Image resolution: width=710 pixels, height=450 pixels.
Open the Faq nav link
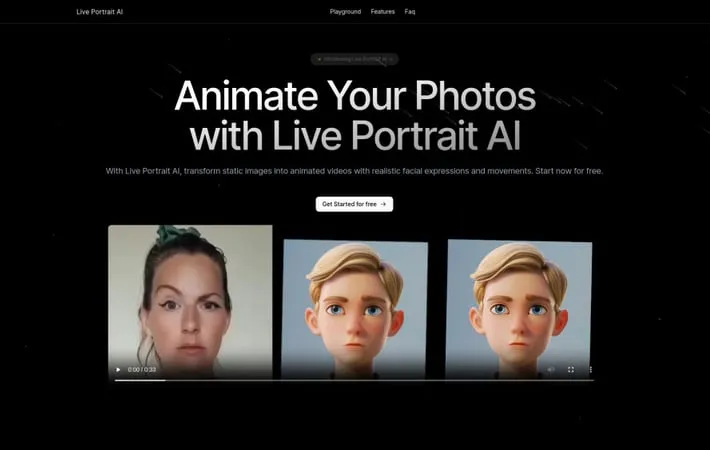pos(410,12)
